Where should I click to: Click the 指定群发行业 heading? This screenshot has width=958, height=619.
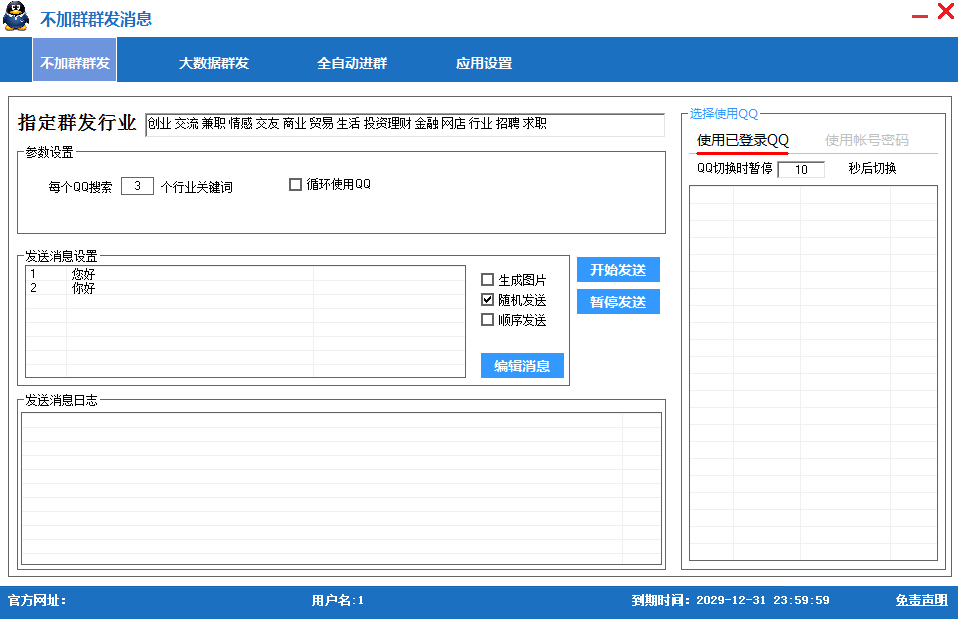coord(77,123)
